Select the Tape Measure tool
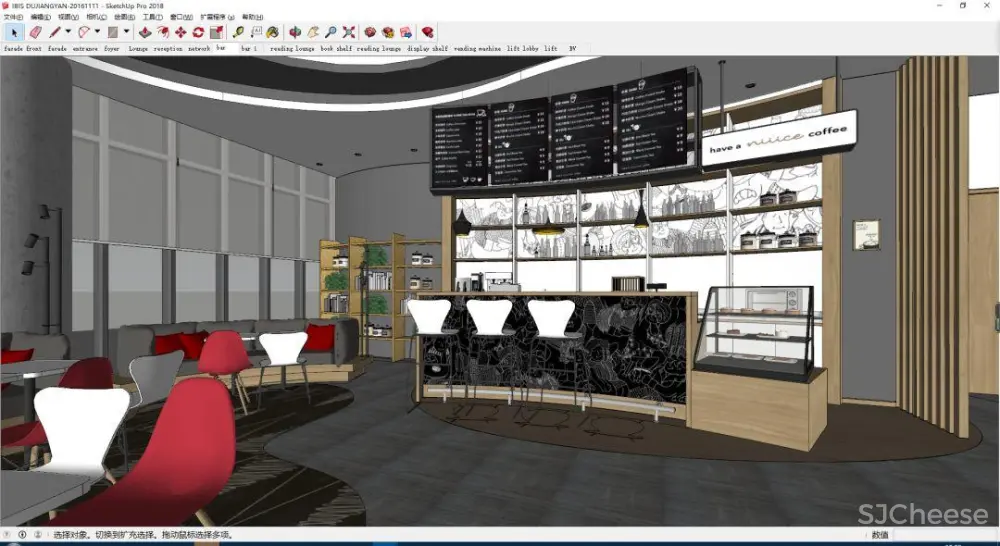 click(x=238, y=32)
